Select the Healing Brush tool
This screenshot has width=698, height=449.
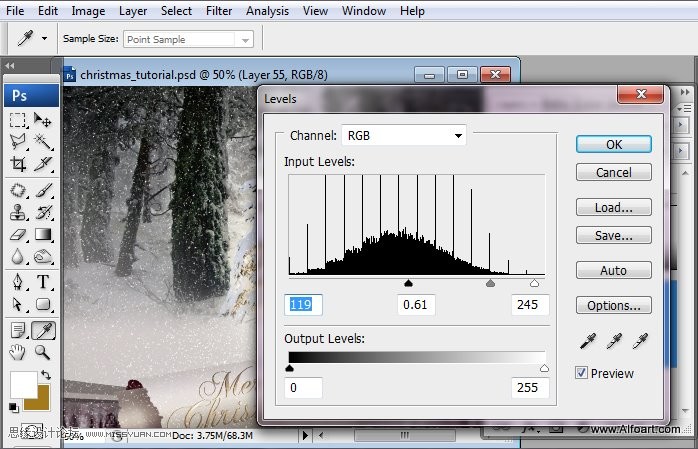tap(18, 190)
